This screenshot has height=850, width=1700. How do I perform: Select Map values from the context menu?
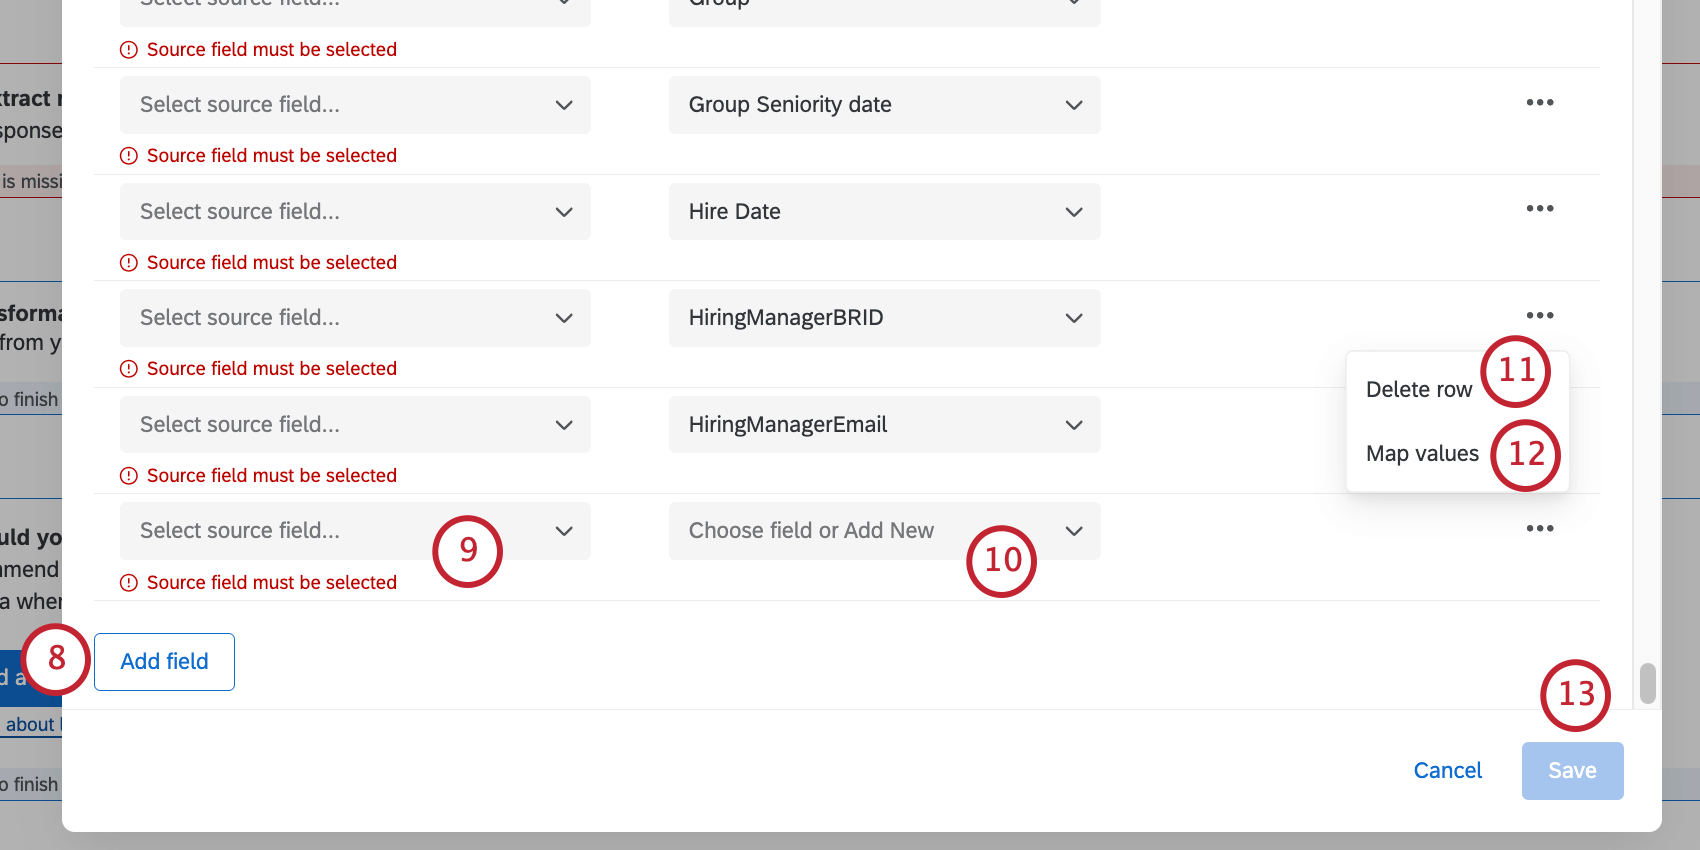(x=1422, y=453)
